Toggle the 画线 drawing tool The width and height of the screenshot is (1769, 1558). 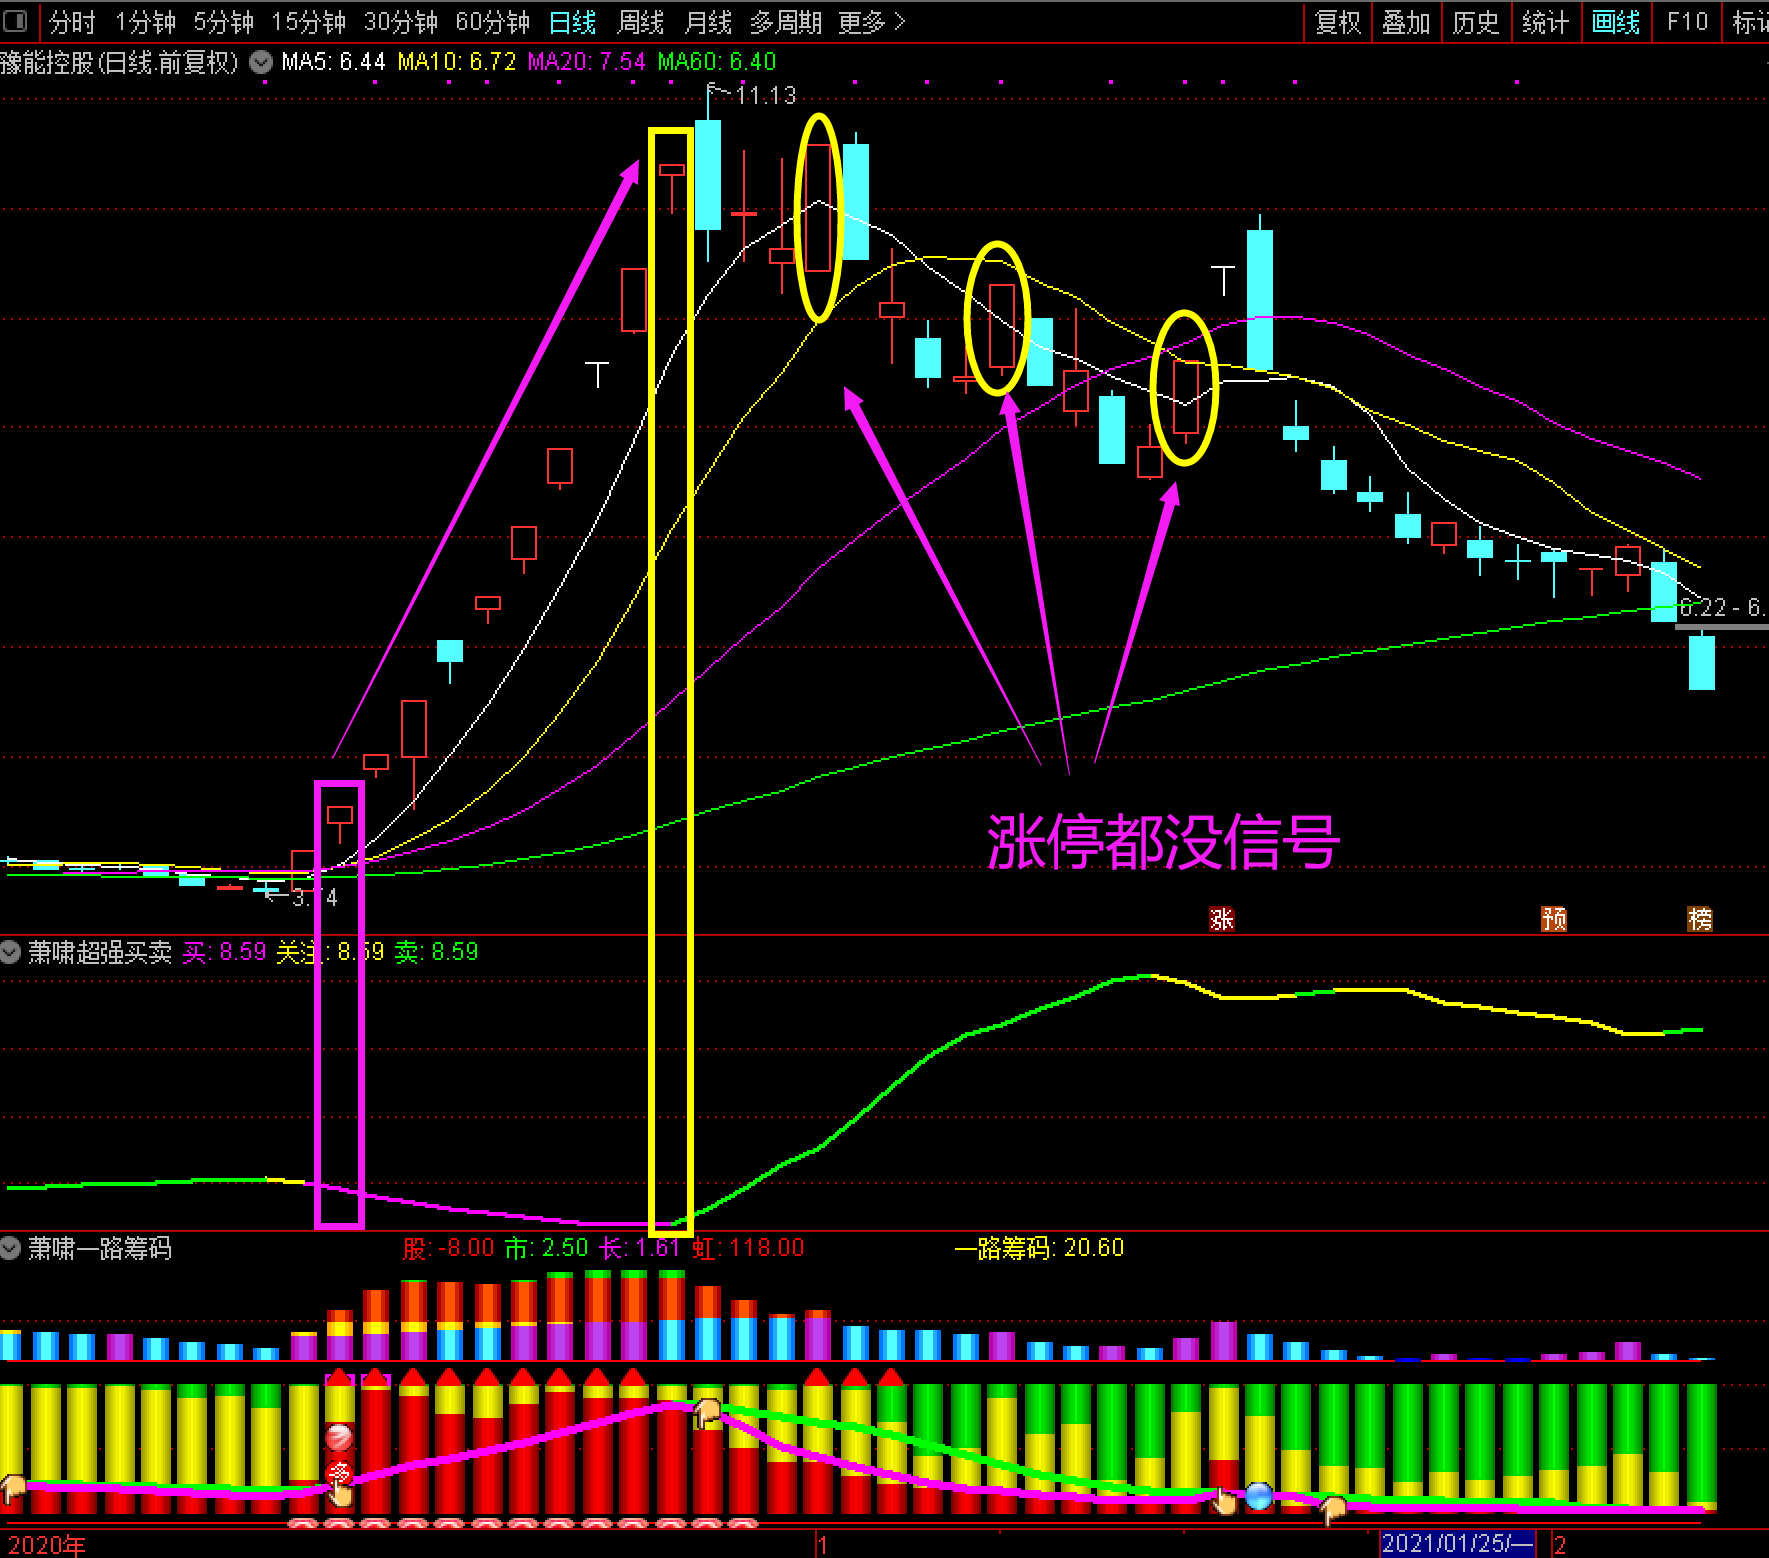click(1616, 22)
